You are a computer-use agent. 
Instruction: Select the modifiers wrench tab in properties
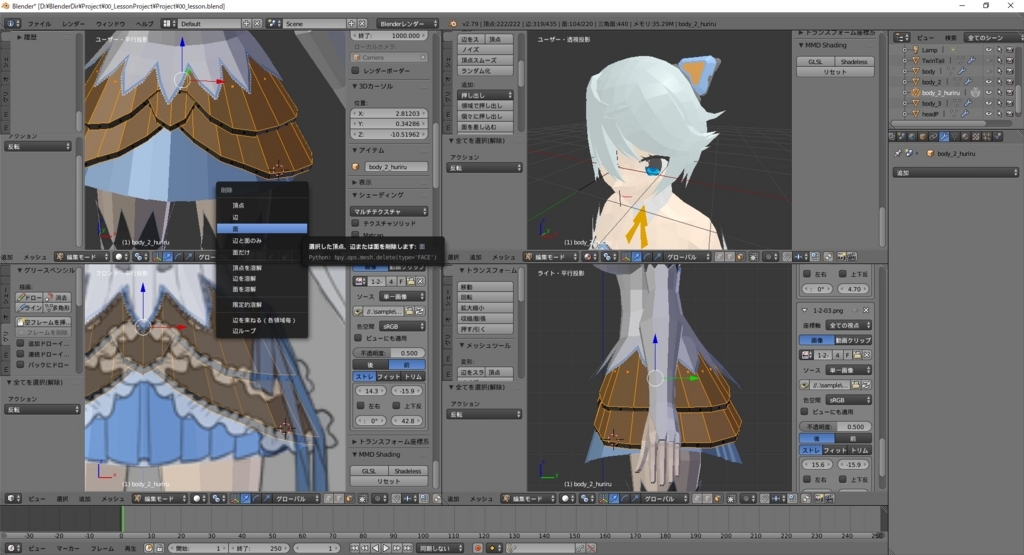coord(944,136)
